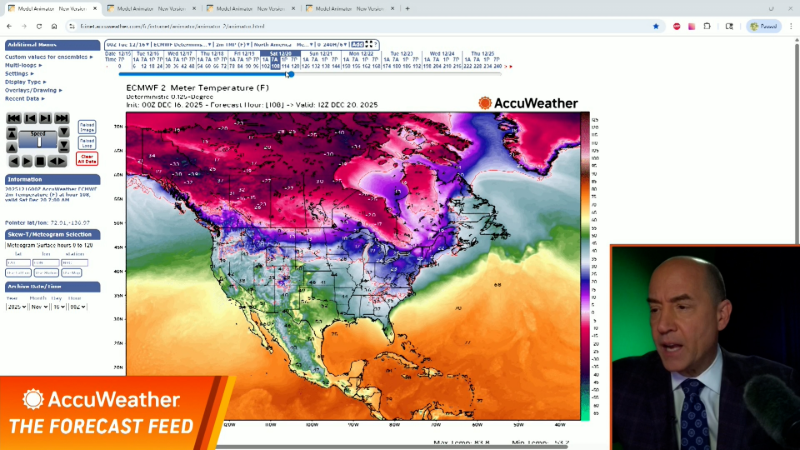The image size is (800, 450).
Task: Switch to the second Model Animator tab
Action: pos(152,9)
